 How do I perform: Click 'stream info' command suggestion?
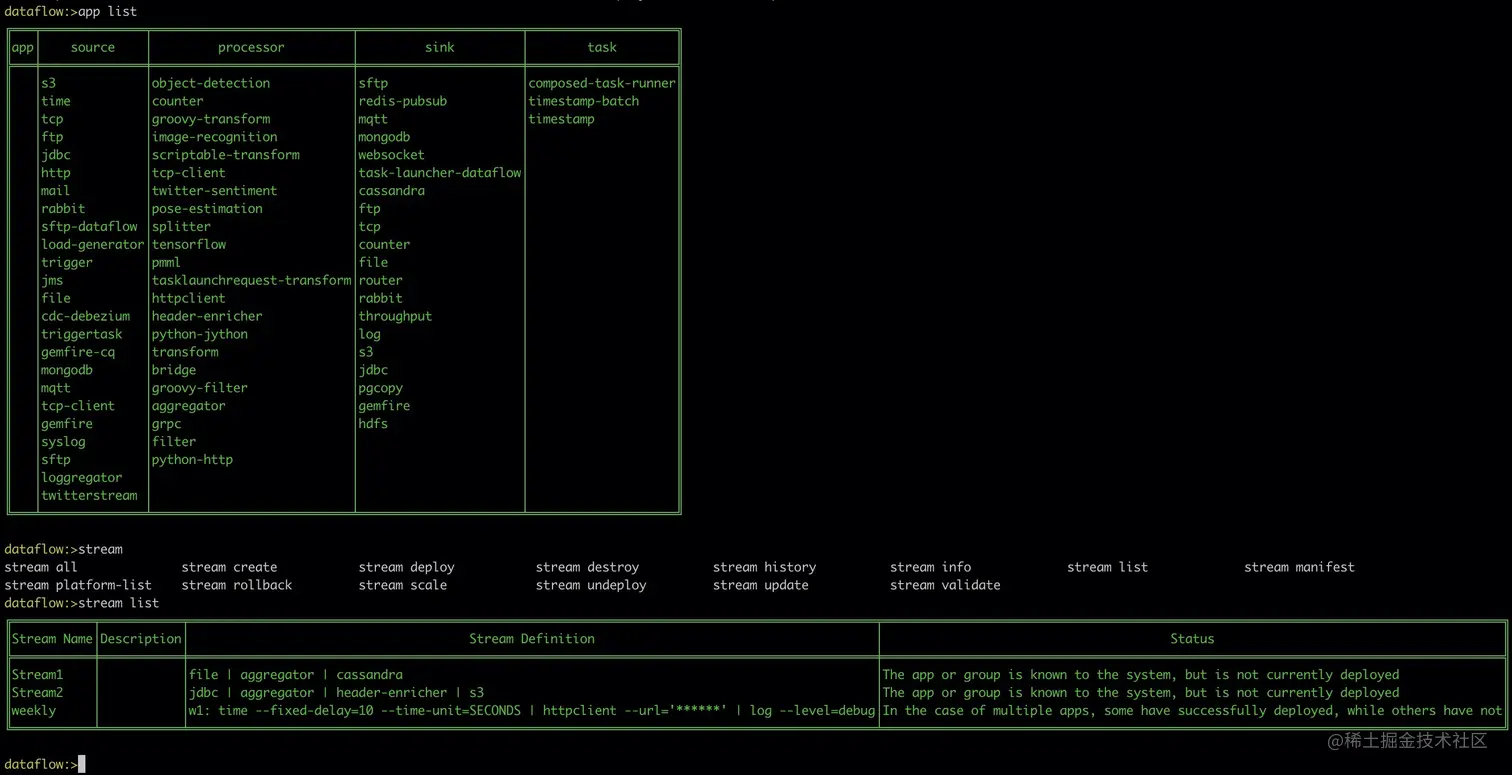pyautogui.click(x=931, y=567)
